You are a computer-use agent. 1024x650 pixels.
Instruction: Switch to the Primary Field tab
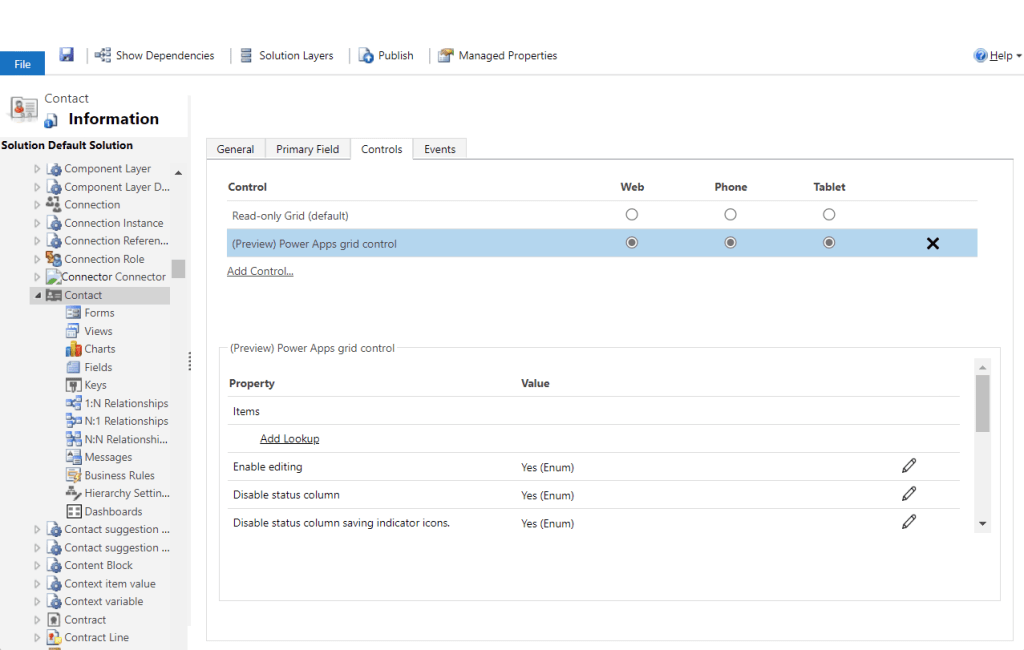[x=307, y=149]
